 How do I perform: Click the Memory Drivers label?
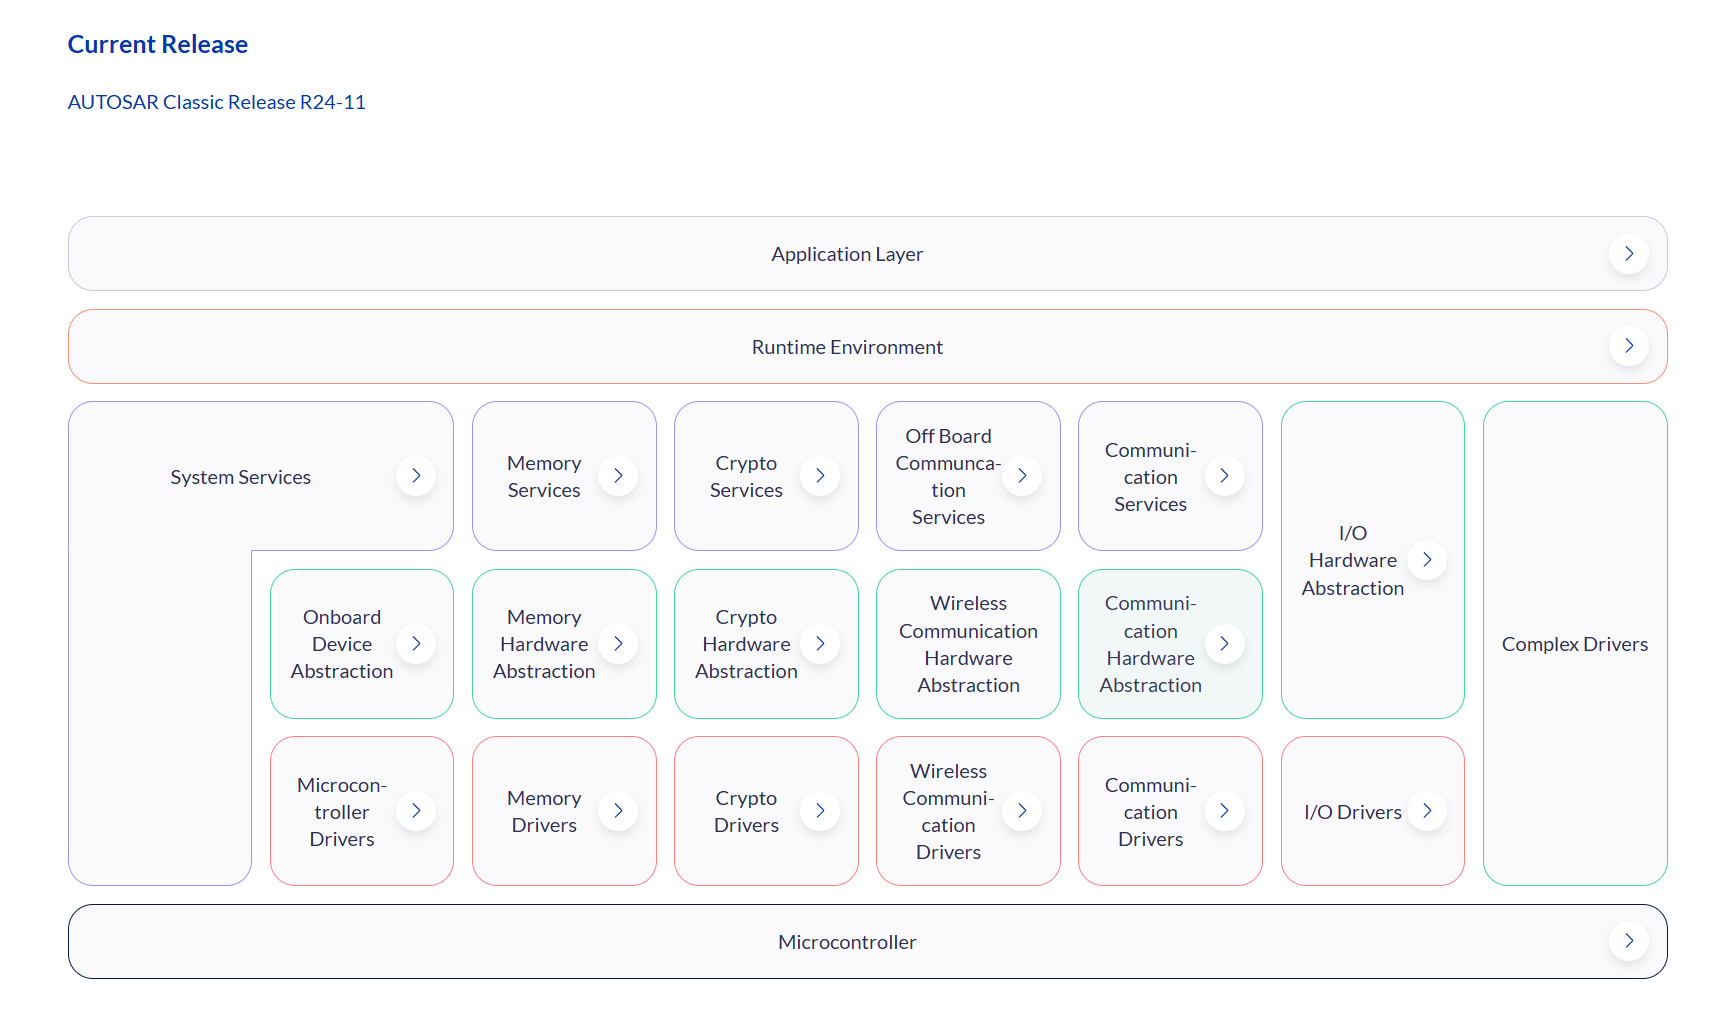pos(544,812)
